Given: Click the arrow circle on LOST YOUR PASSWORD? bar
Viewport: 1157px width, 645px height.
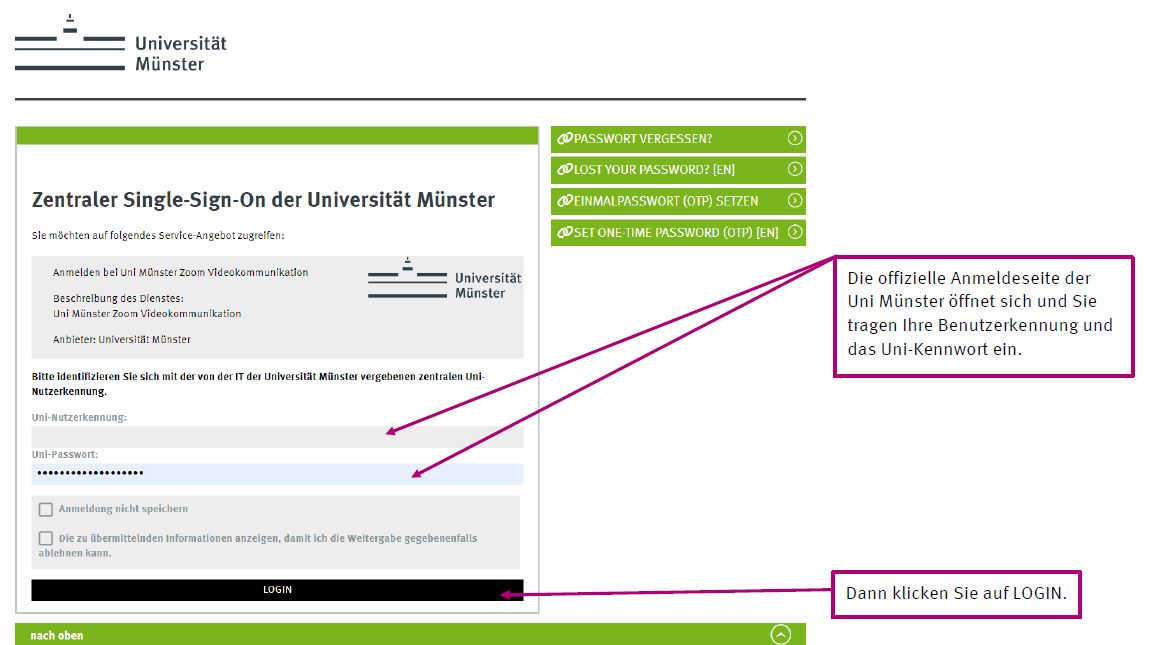Looking at the screenshot, I should click(795, 170).
